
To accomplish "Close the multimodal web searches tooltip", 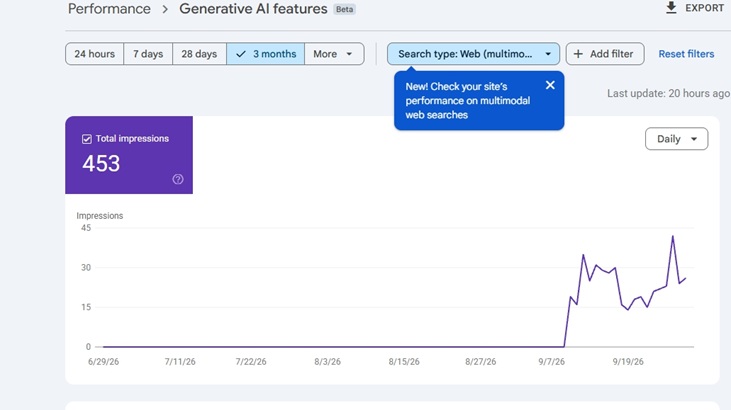I will pyautogui.click(x=550, y=85).
